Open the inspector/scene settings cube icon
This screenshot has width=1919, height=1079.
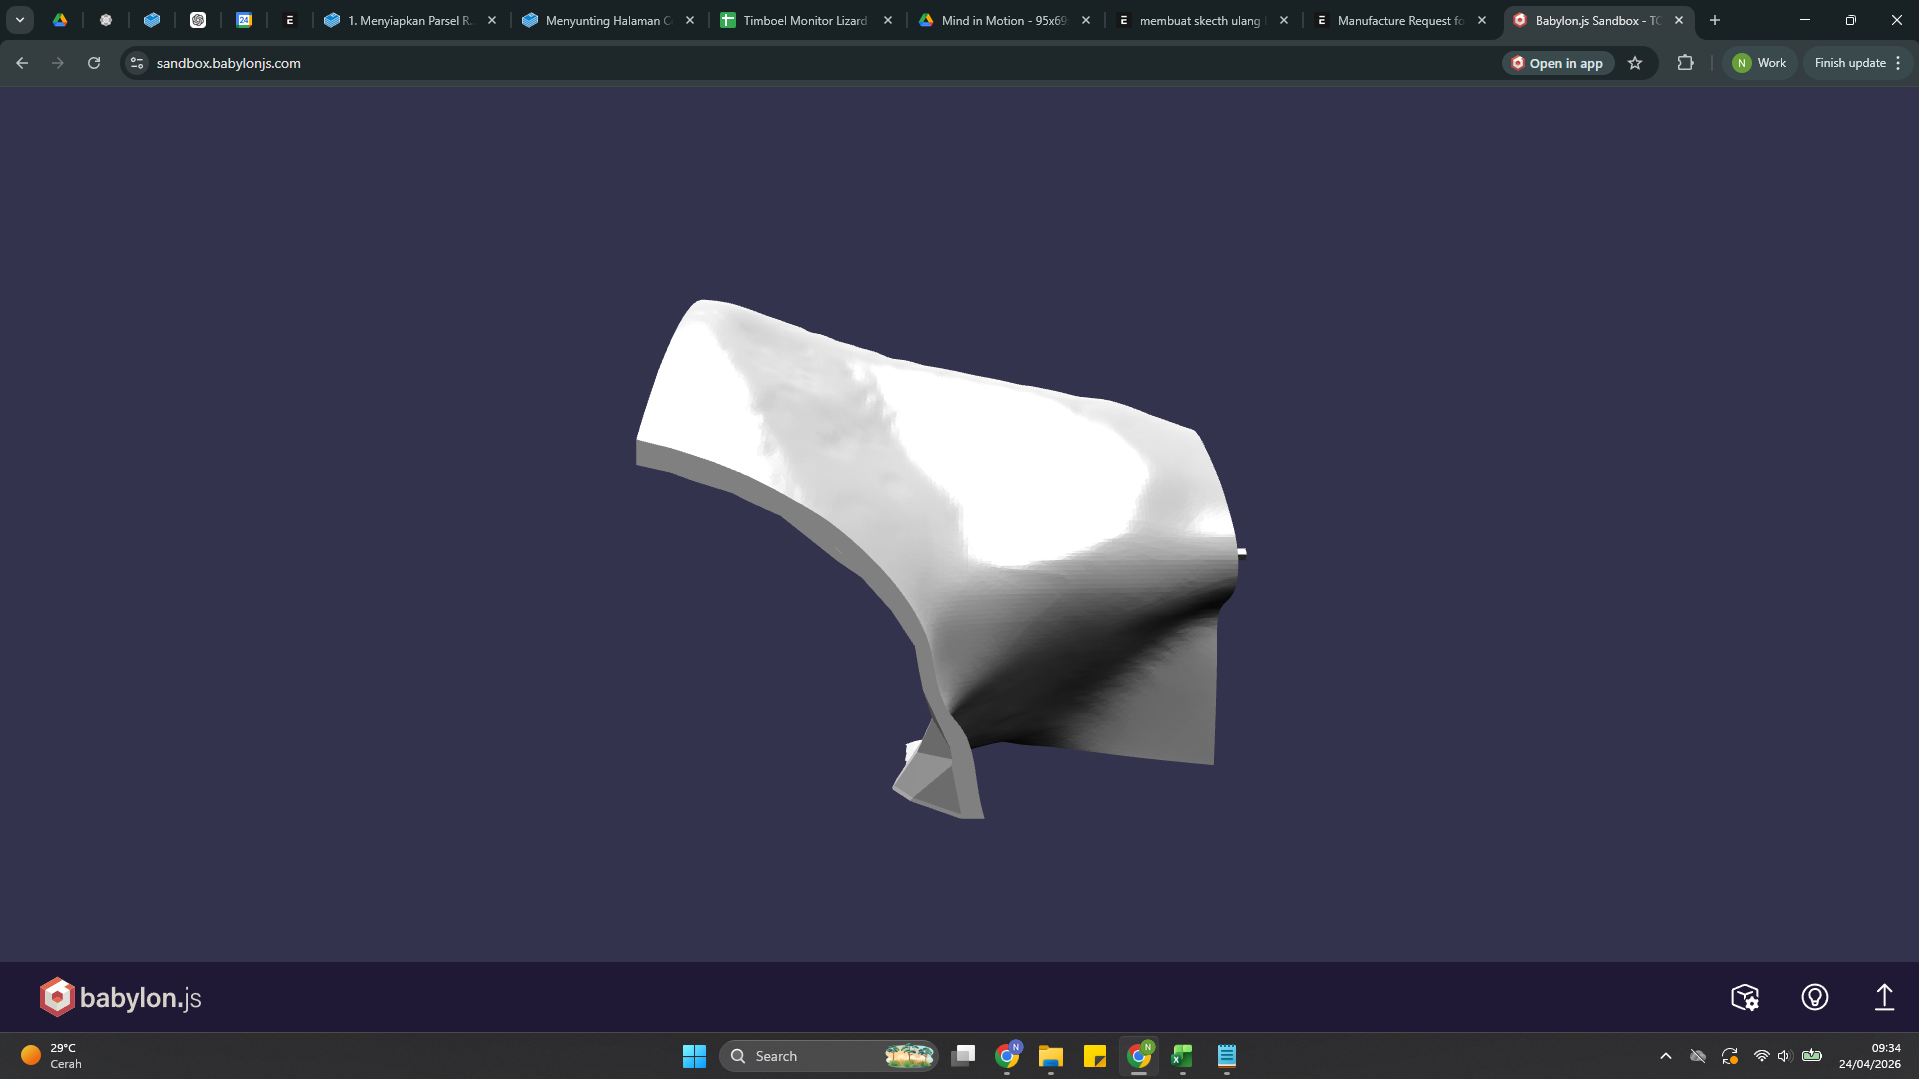click(x=1745, y=997)
